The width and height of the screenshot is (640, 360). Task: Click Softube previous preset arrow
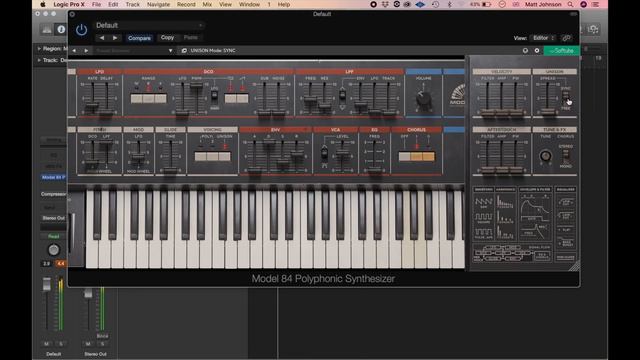(x=74, y=51)
